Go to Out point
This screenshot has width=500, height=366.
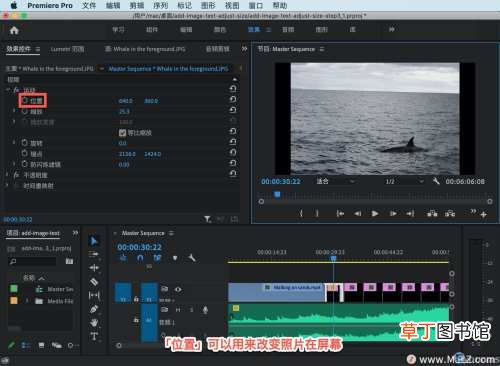[x=411, y=213]
